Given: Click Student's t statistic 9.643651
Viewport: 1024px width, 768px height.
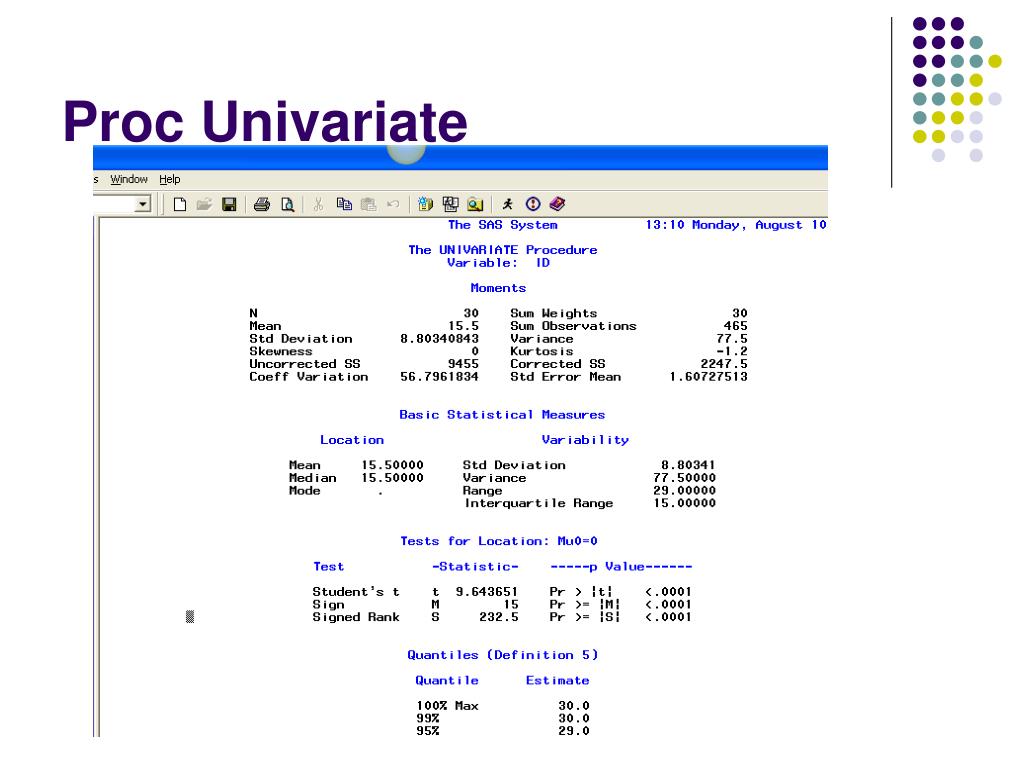Looking at the screenshot, I should pos(487,592).
